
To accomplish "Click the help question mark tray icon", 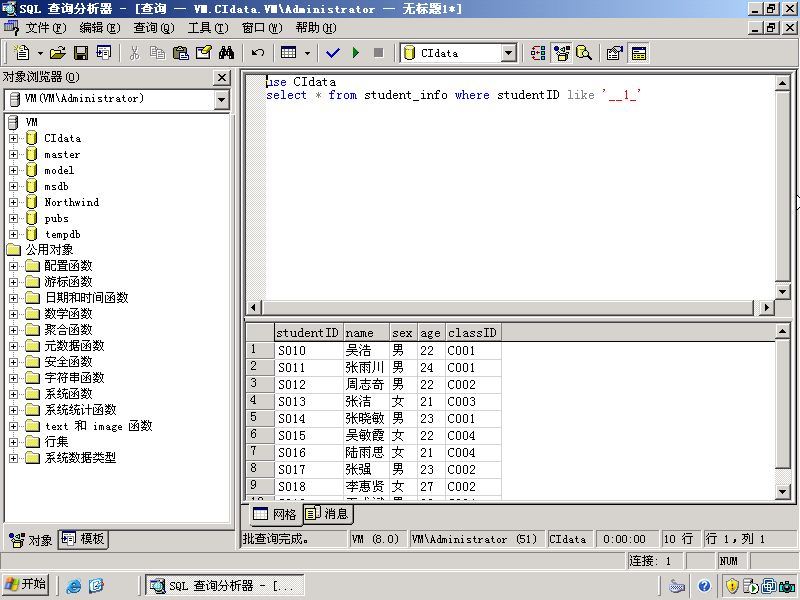I will tap(704, 586).
